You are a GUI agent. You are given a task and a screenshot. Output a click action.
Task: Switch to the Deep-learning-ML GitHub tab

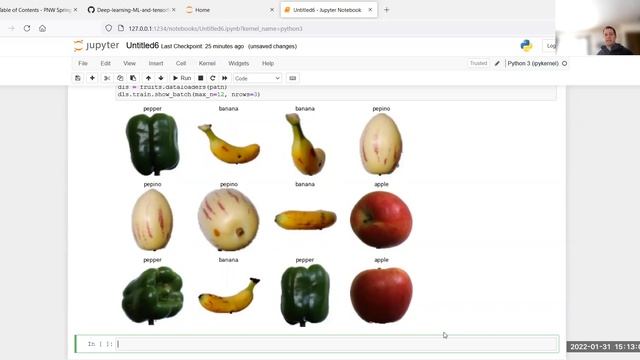(x=132, y=10)
